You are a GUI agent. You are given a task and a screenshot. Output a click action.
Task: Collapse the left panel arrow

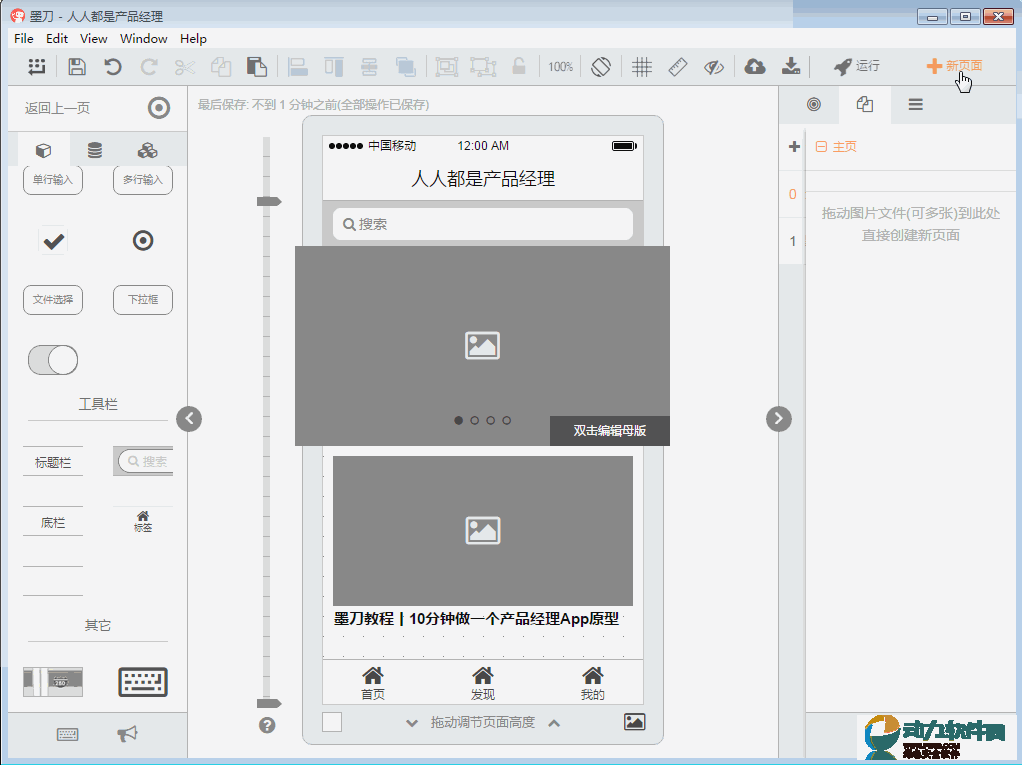[x=189, y=418]
